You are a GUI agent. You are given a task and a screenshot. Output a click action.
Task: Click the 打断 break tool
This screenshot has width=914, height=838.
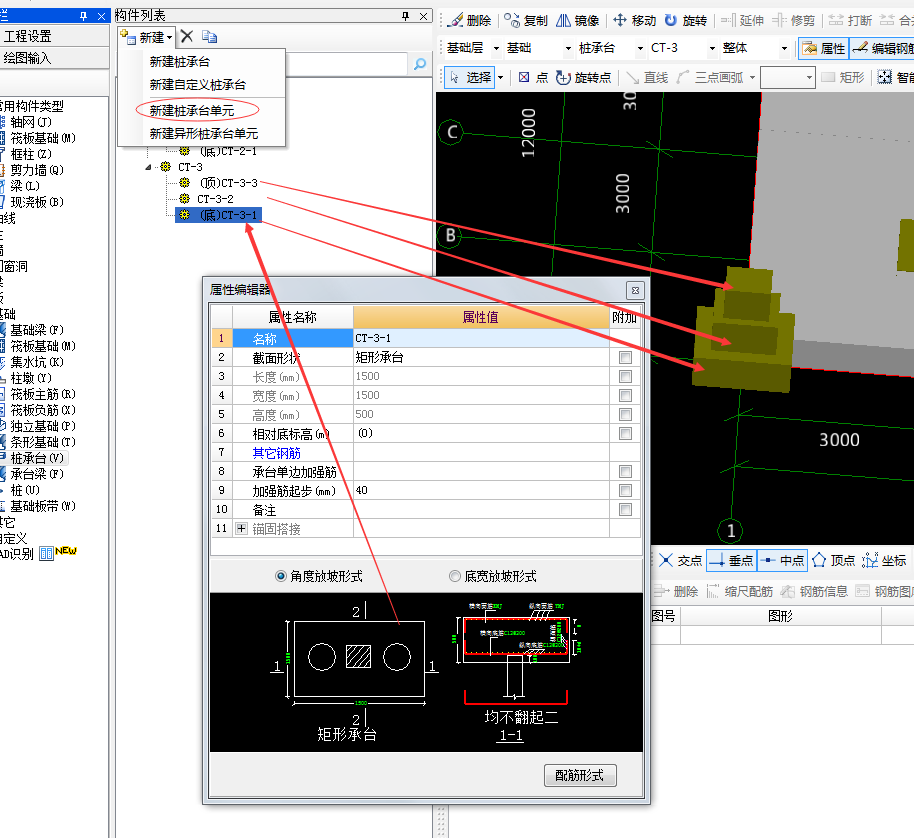[x=850, y=20]
